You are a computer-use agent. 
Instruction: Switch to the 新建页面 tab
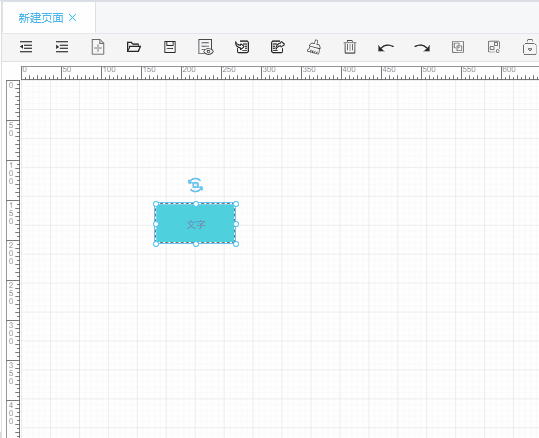(41, 18)
